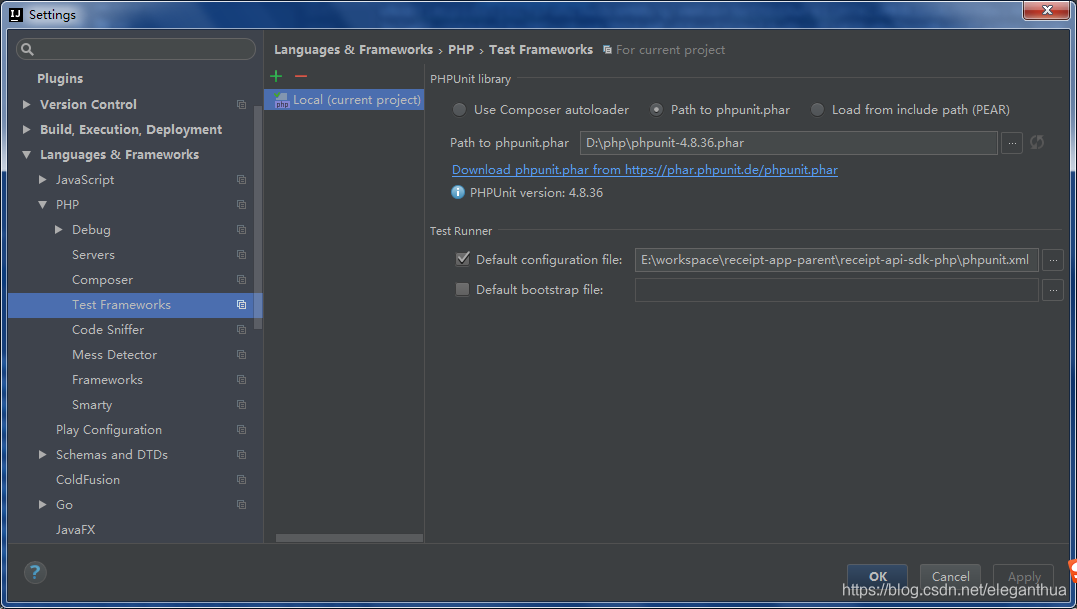Browse for phpunit.phar path with ellipsis button

click(x=1011, y=143)
